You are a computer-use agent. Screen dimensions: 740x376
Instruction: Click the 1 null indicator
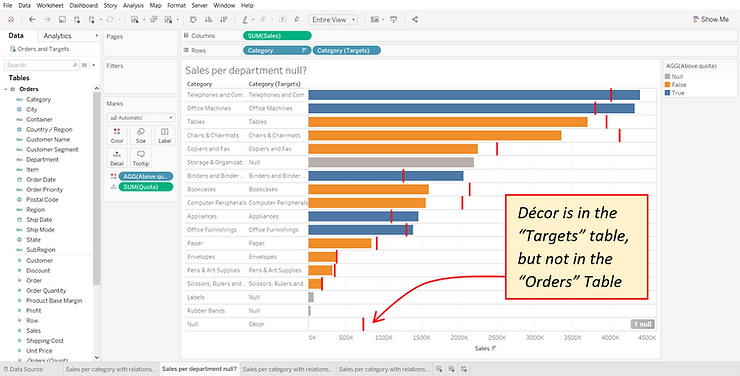[642, 324]
